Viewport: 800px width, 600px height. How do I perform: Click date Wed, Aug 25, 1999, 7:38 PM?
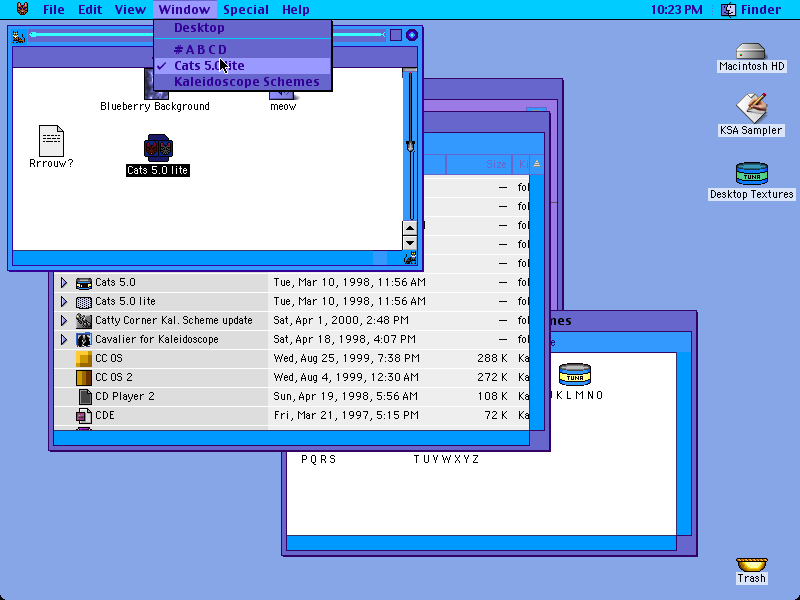(x=346, y=358)
